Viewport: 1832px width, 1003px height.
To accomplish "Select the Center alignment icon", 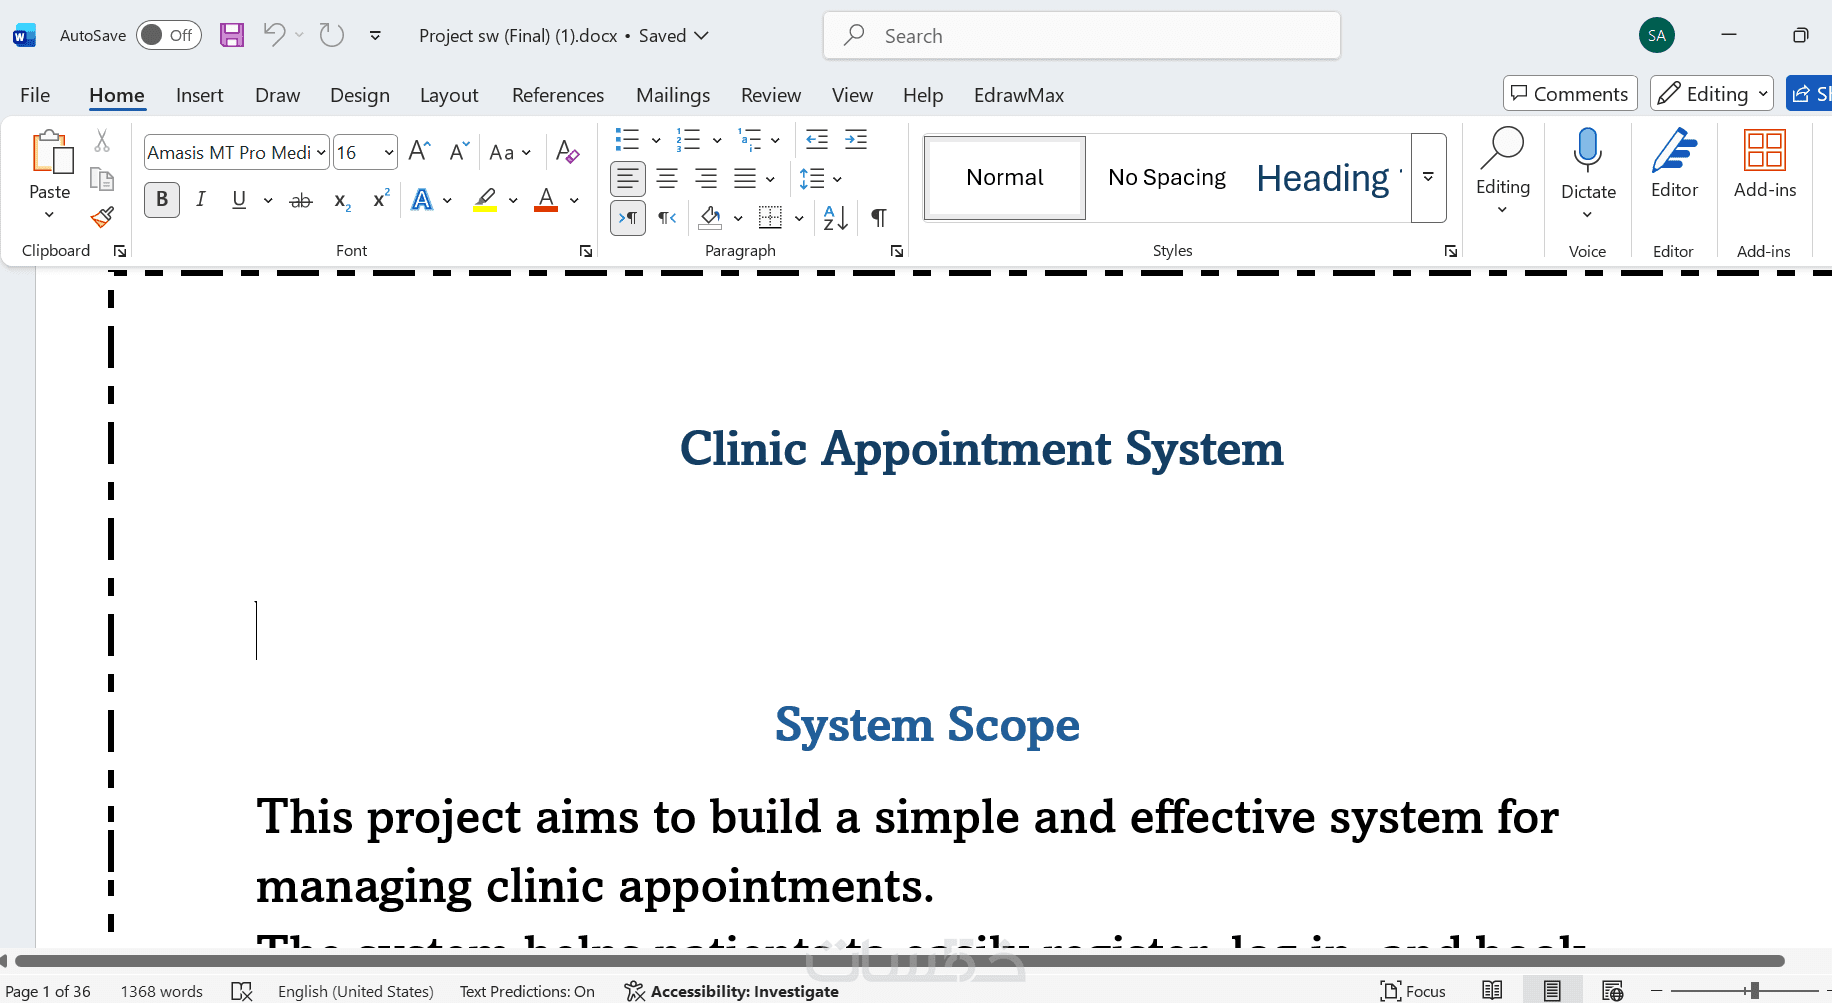I will coord(667,179).
